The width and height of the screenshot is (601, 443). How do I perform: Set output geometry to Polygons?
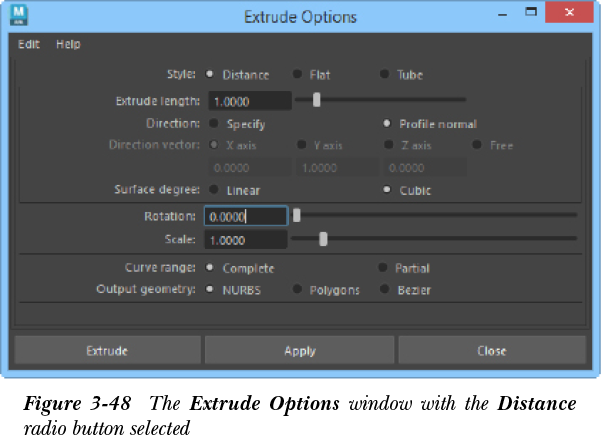(297, 290)
